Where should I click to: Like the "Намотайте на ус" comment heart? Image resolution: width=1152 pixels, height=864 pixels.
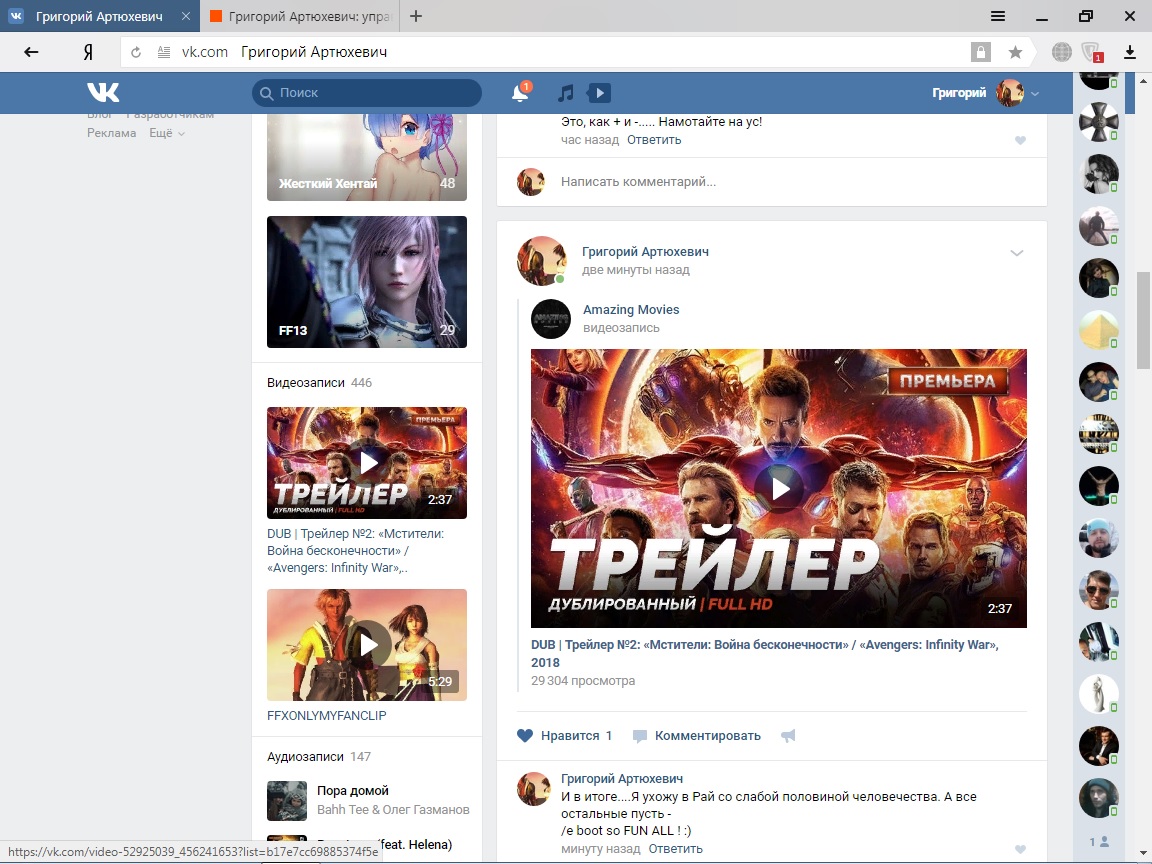[1020, 140]
